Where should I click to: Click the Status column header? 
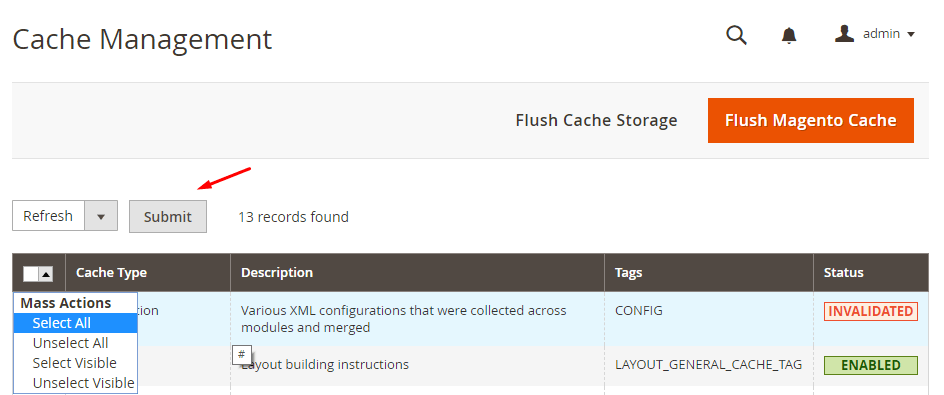pyautogui.click(x=843, y=273)
